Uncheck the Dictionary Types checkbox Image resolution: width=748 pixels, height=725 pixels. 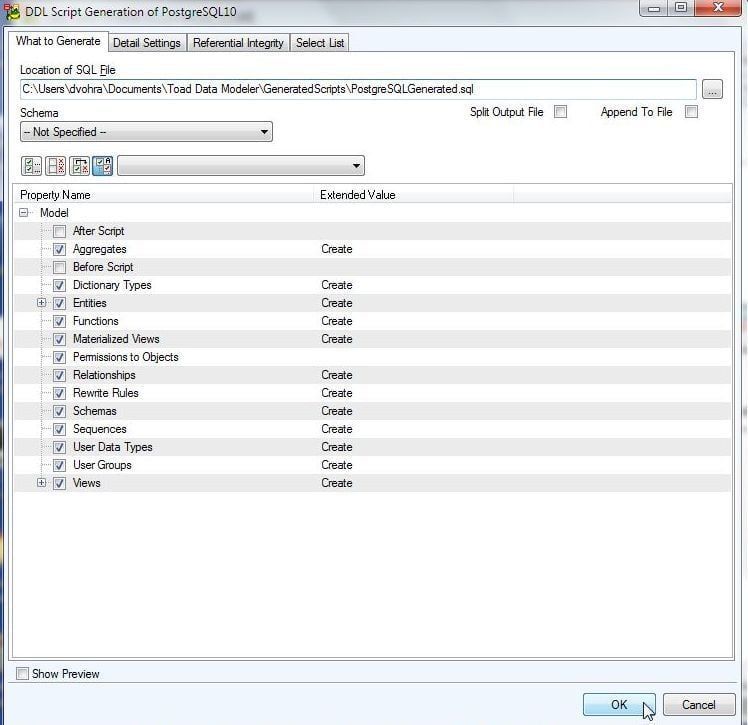[59, 285]
